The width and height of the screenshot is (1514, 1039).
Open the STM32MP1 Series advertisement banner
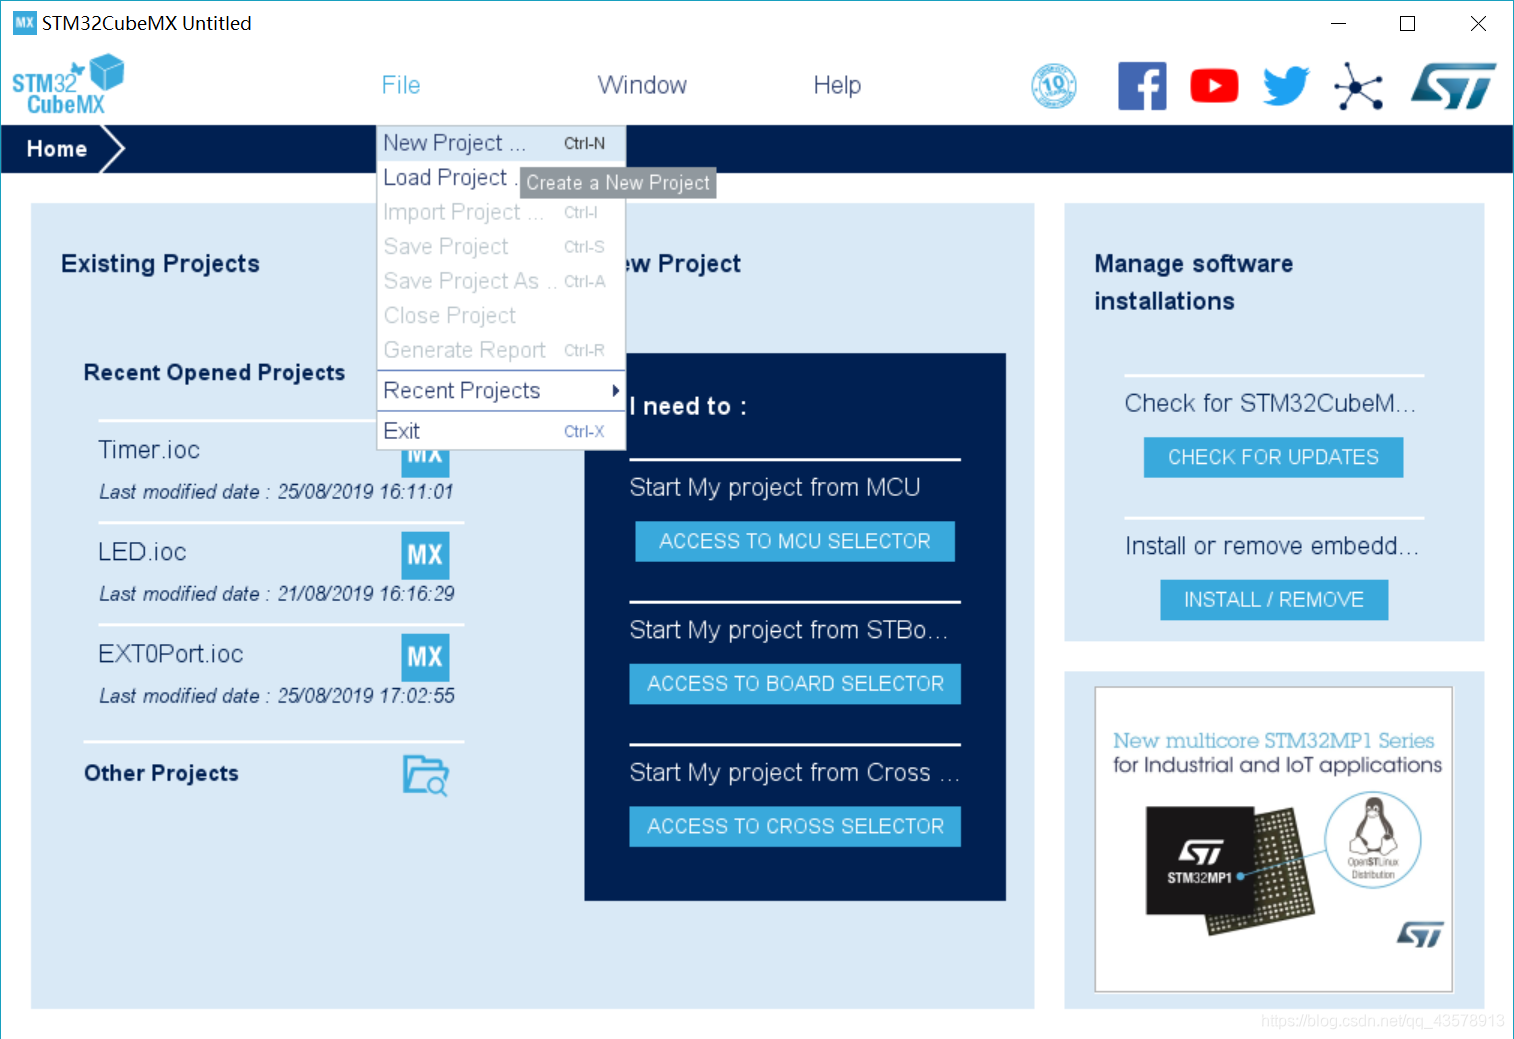[x=1274, y=839]
